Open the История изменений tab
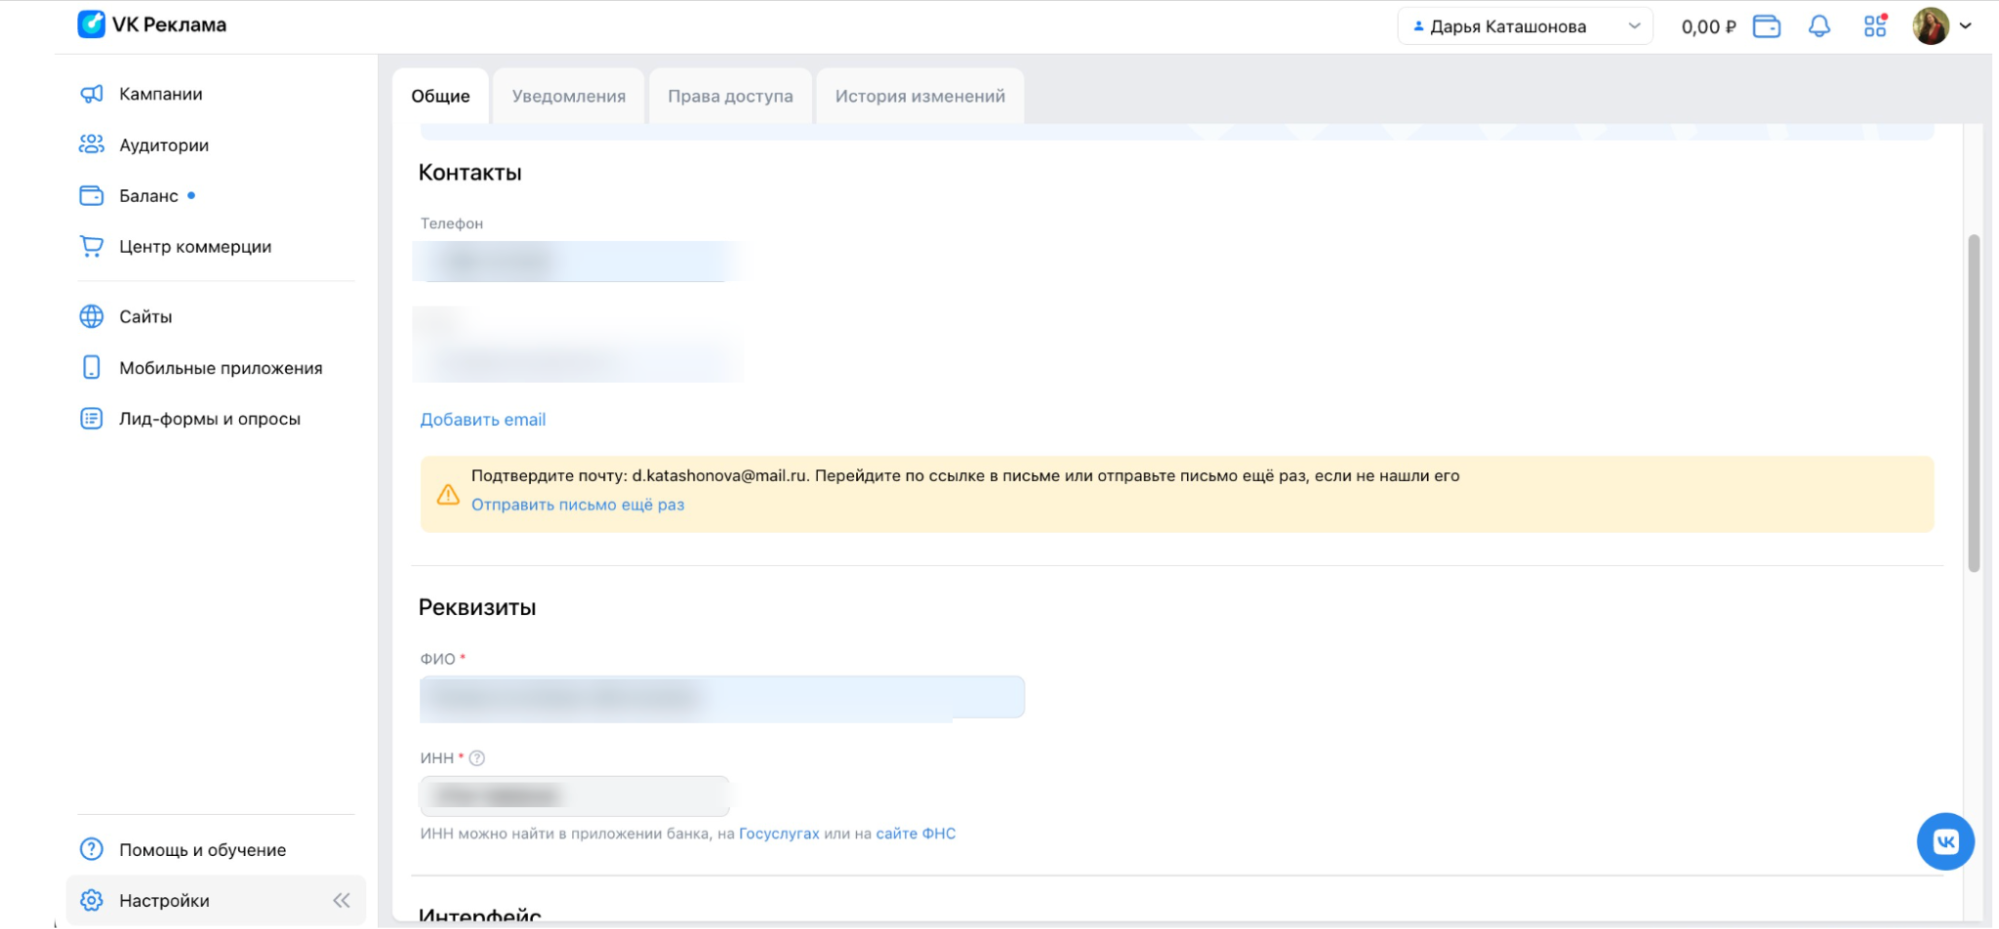Viewport: 1999px width, 929px height. point(919,96)
